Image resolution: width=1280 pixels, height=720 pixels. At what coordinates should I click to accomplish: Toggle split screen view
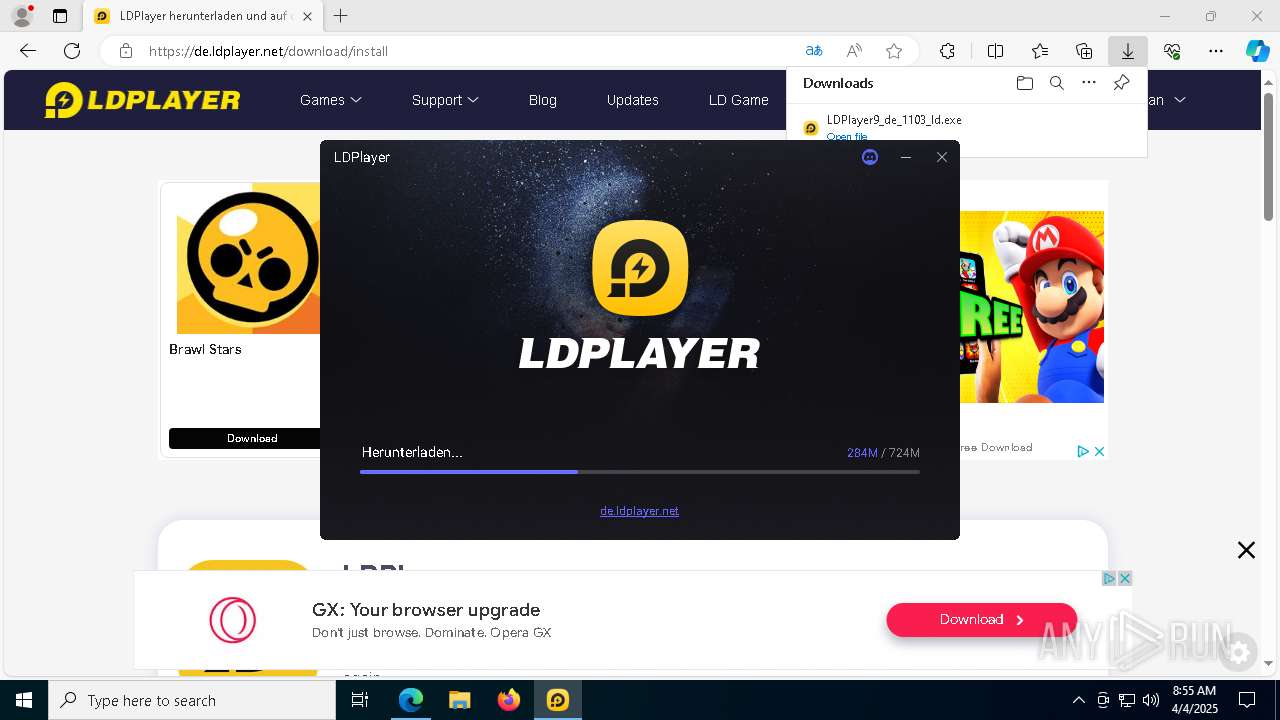[996, 51]
